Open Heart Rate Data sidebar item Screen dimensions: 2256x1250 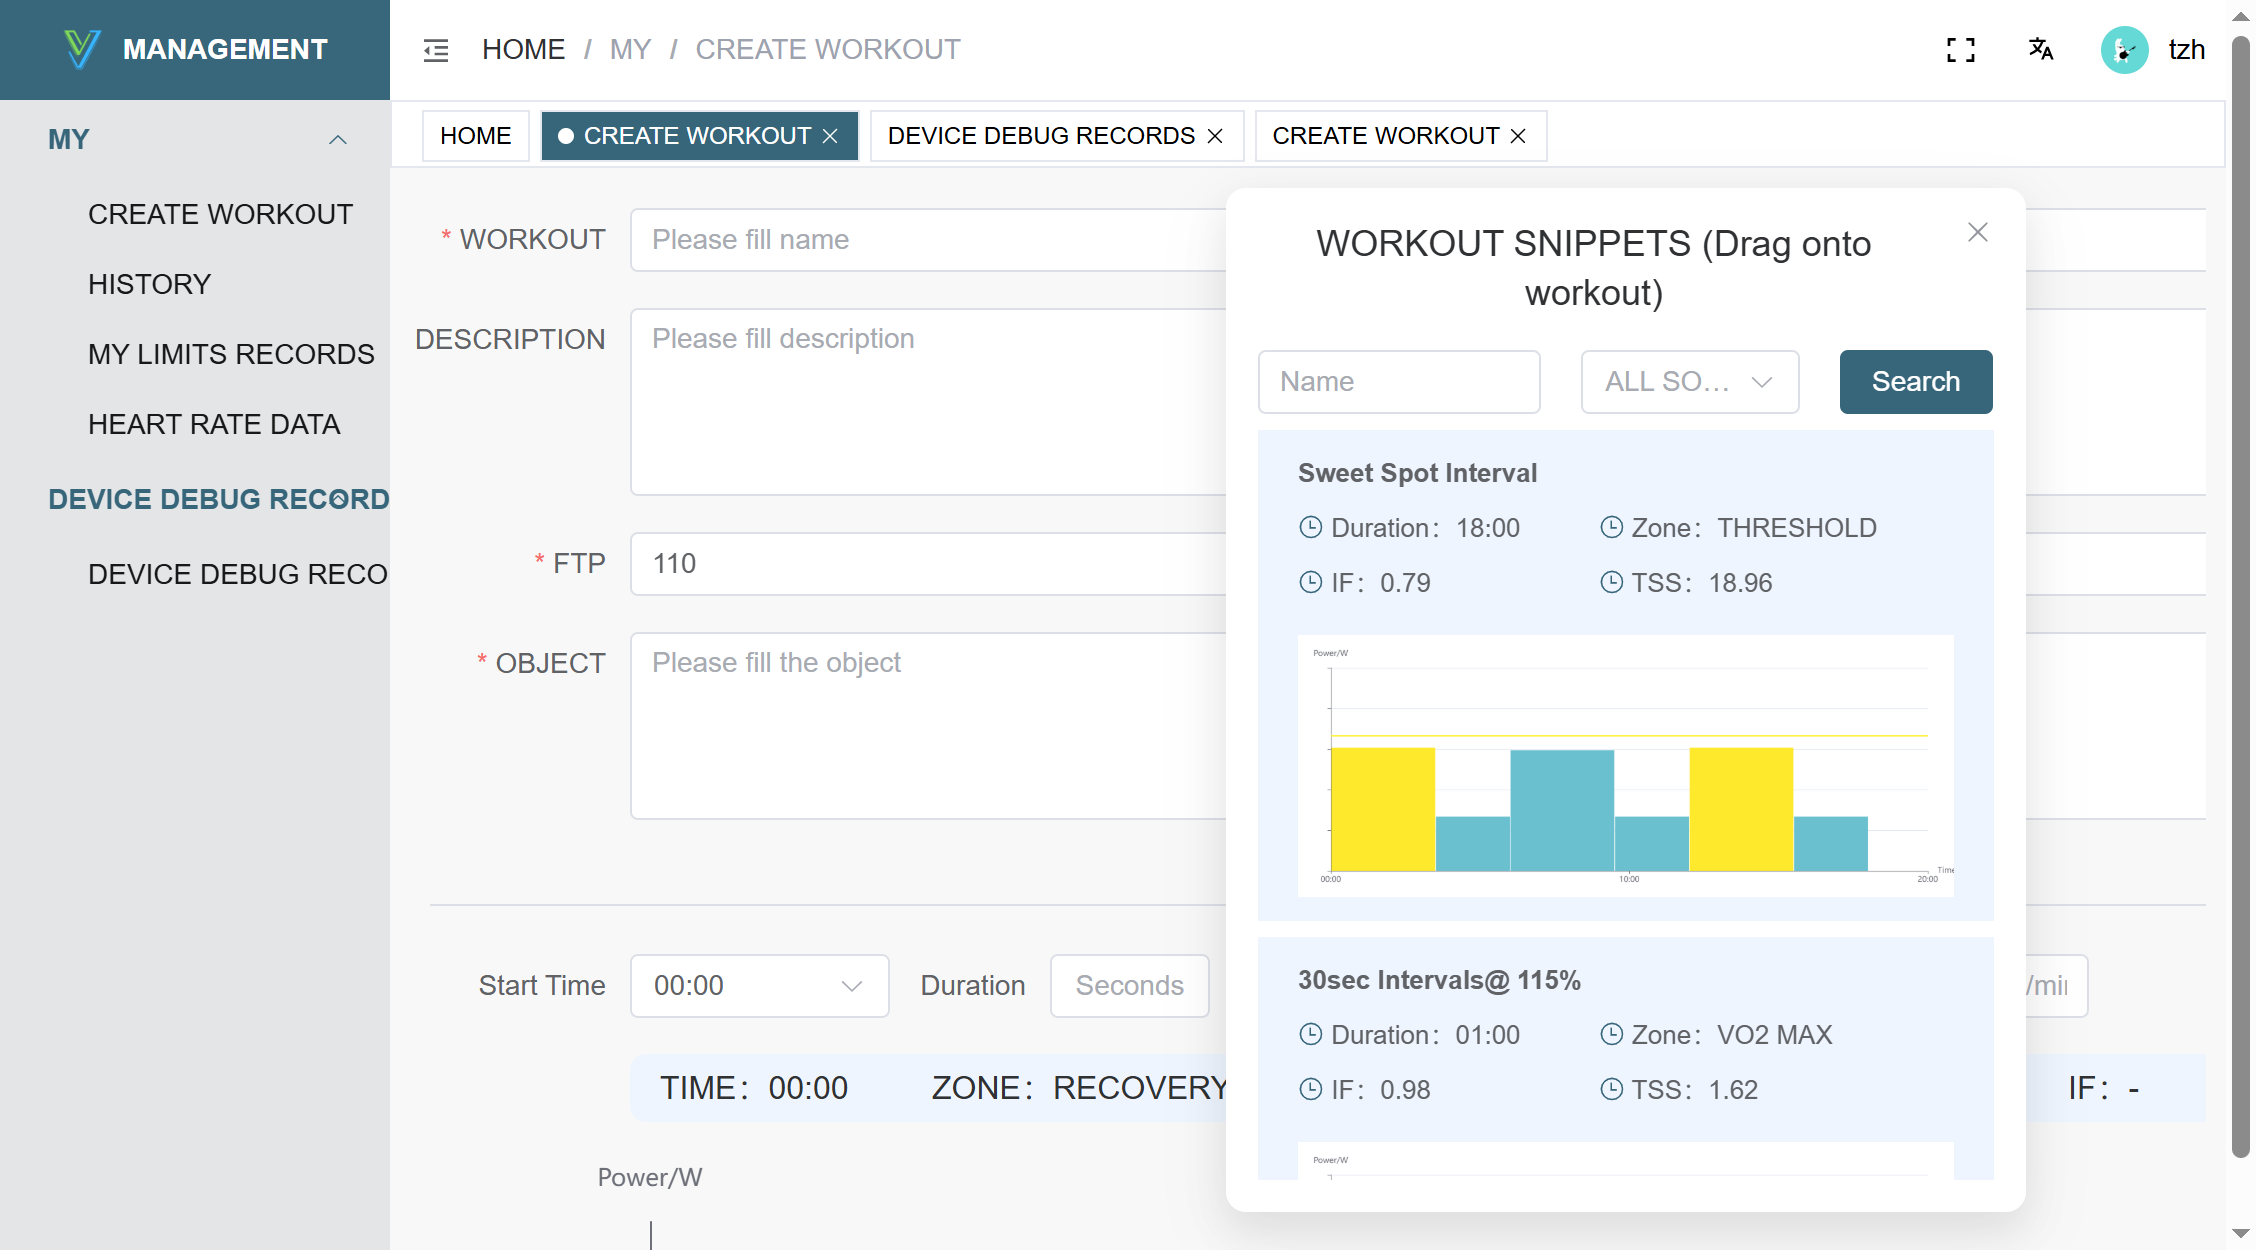point(214,425)
